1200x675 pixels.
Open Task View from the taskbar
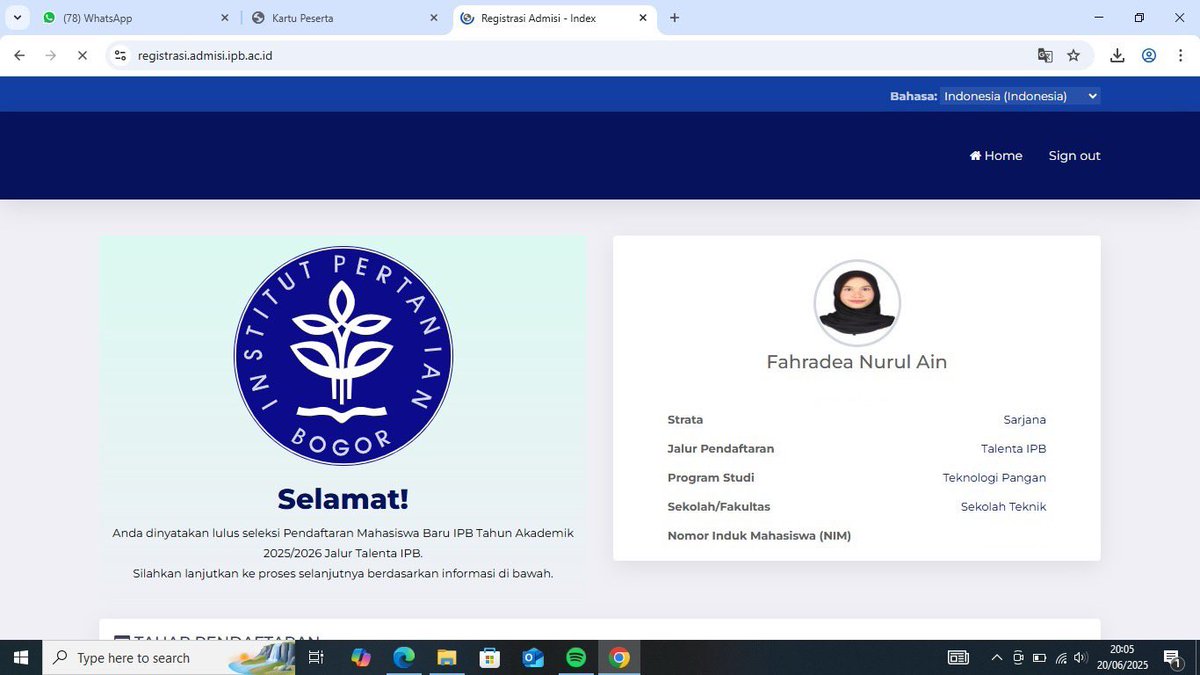(x=316, y=657)
